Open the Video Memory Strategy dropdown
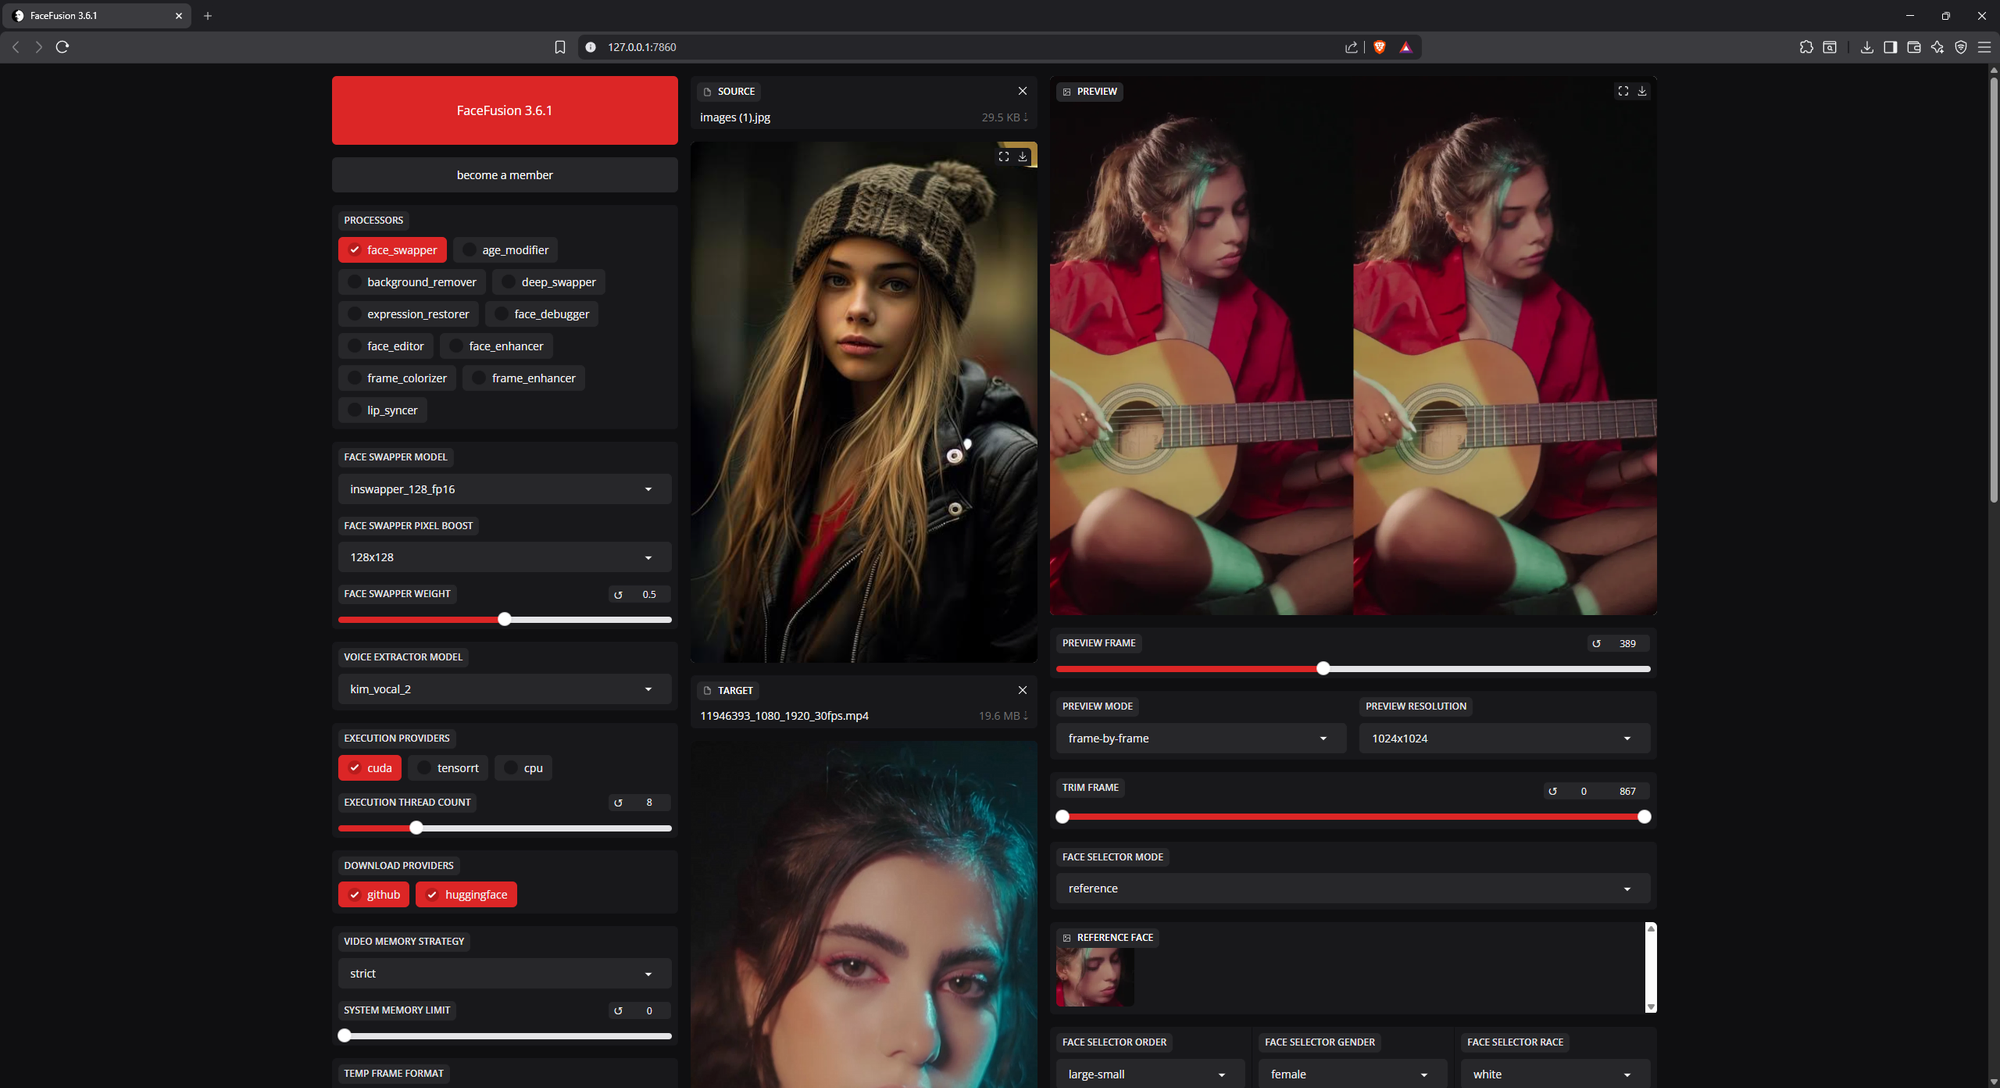Image resolution: width=2000 pixels, height=1088 pixels. tap(504, 973)
